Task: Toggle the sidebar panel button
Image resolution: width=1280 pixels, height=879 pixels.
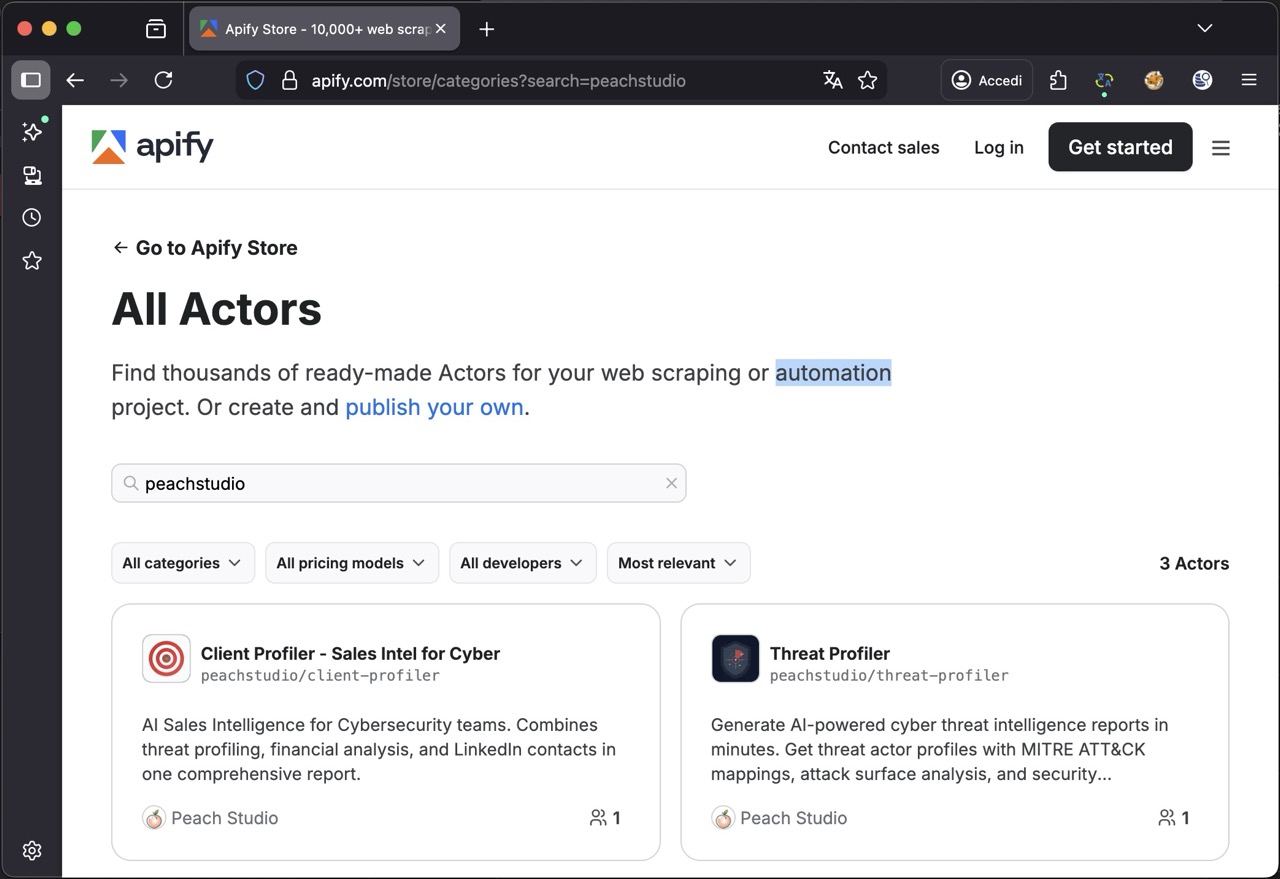Action: click(31, 80)
